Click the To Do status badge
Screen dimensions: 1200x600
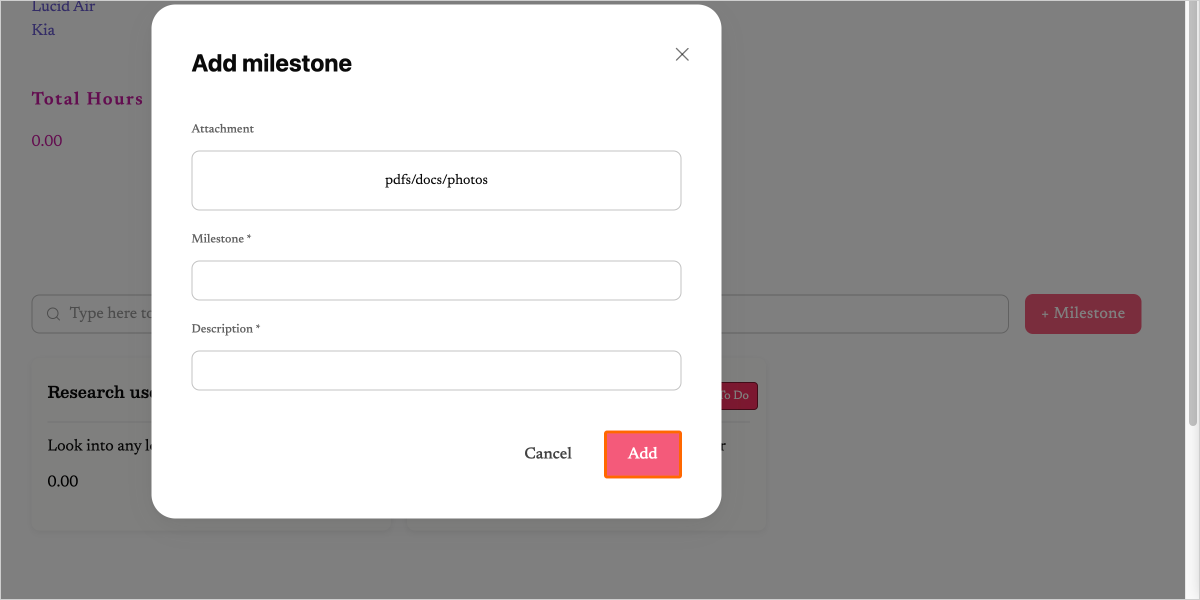tap(739, 395)
